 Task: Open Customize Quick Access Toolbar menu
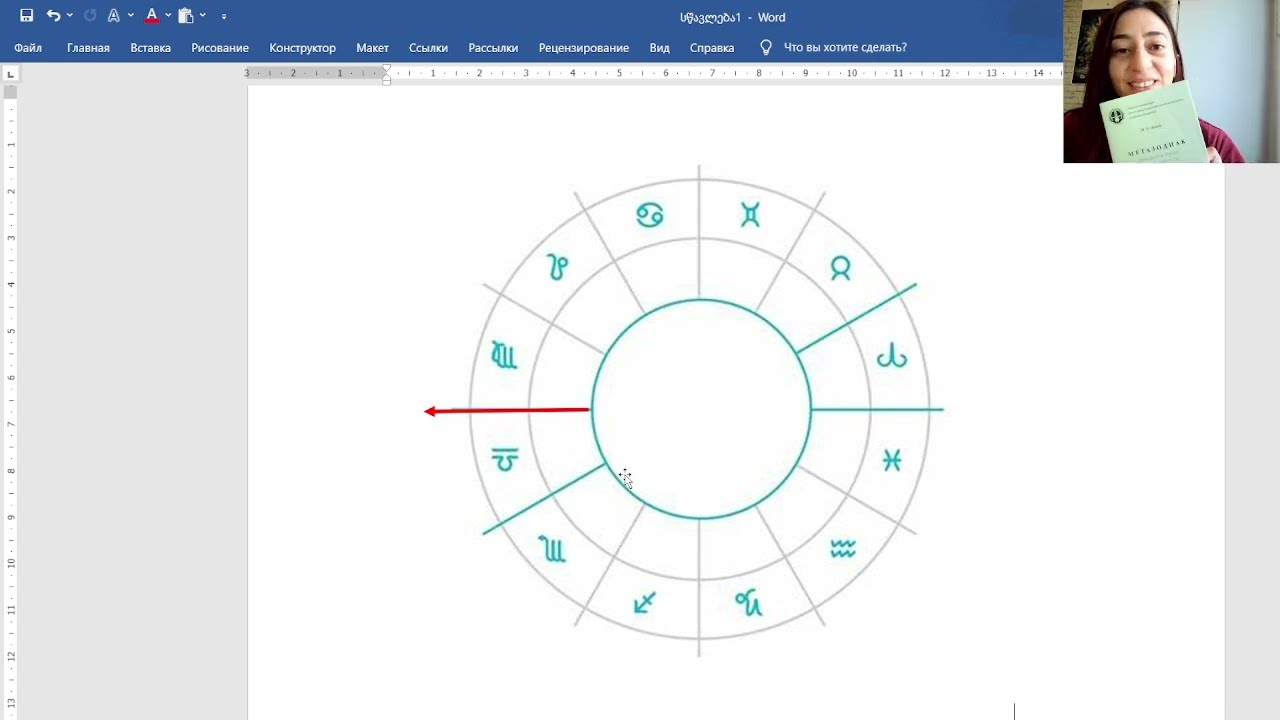click(x=224, y=16)
